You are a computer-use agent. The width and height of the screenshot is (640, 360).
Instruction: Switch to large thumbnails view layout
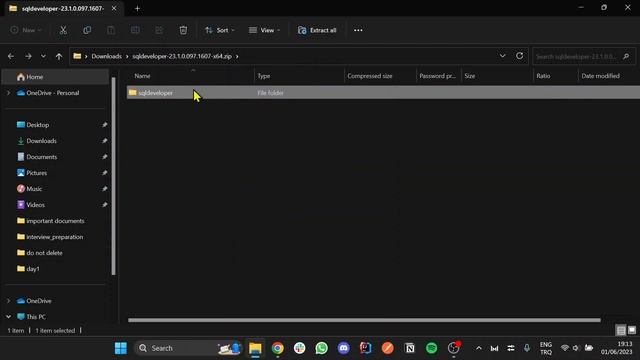pos(631,330)
